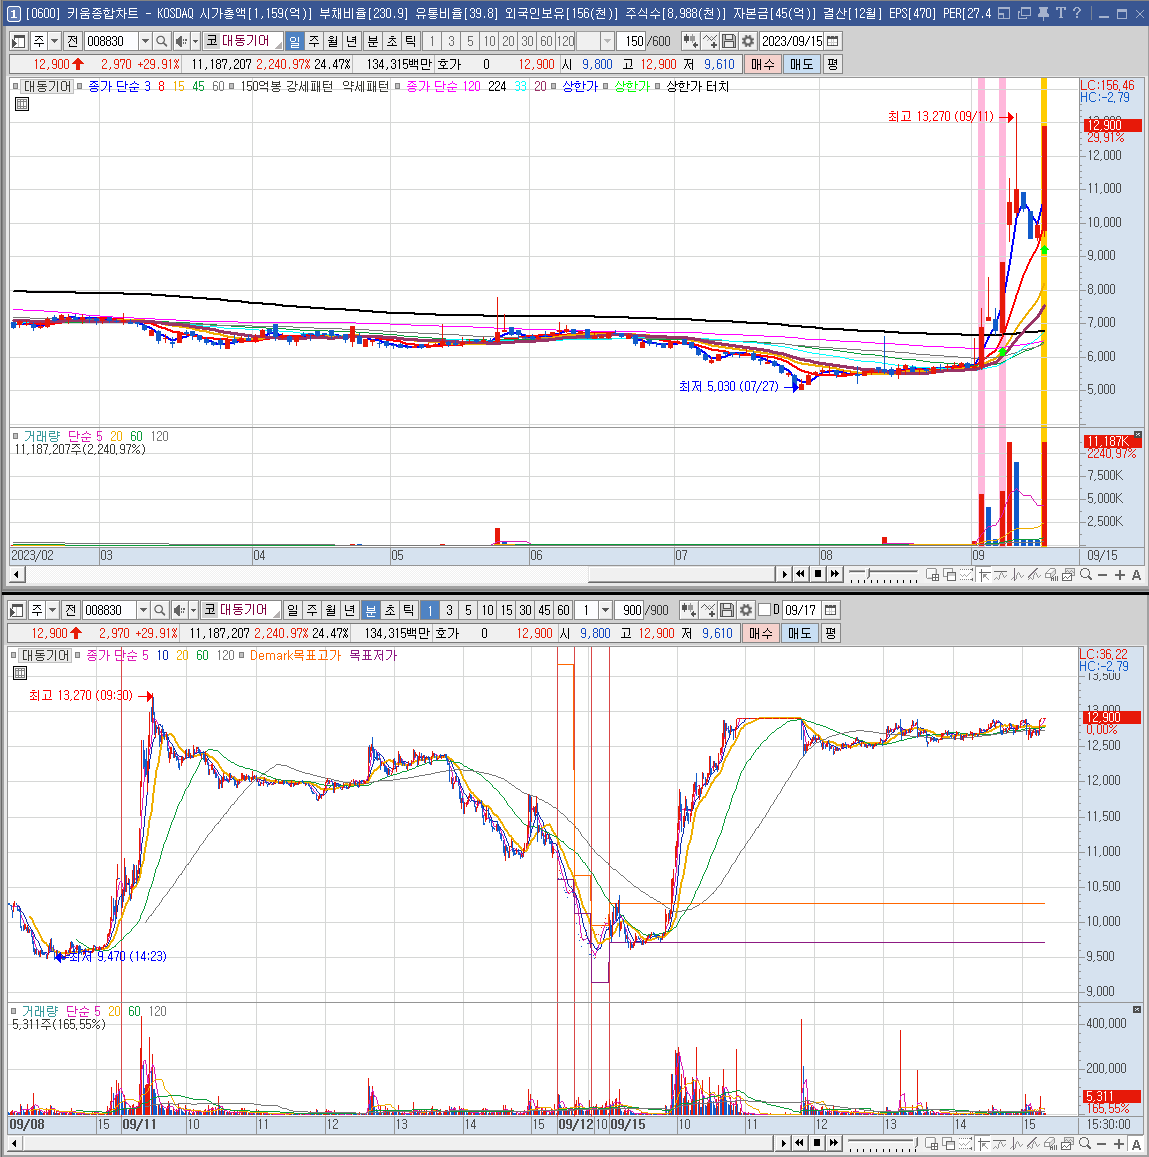This screenshot has width=1149, height=1157.
Task: Switch the top chart to the second 초 period
Action: 392,41
